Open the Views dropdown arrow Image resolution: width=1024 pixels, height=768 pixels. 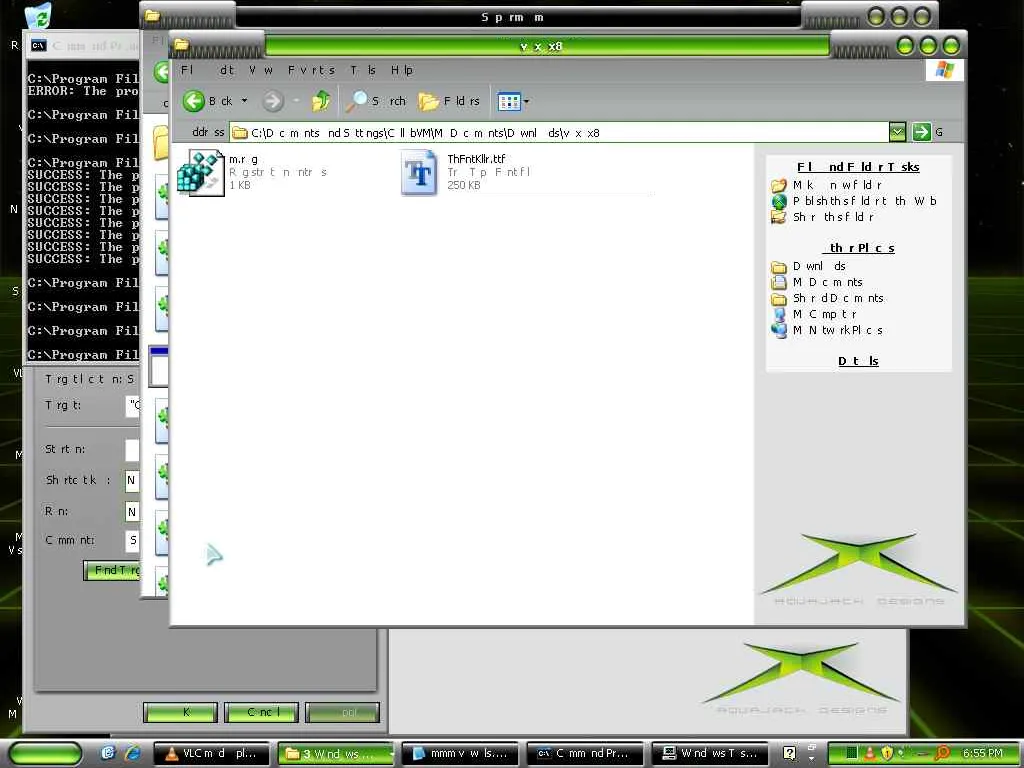pyautogui.click(x=526, y=101)
